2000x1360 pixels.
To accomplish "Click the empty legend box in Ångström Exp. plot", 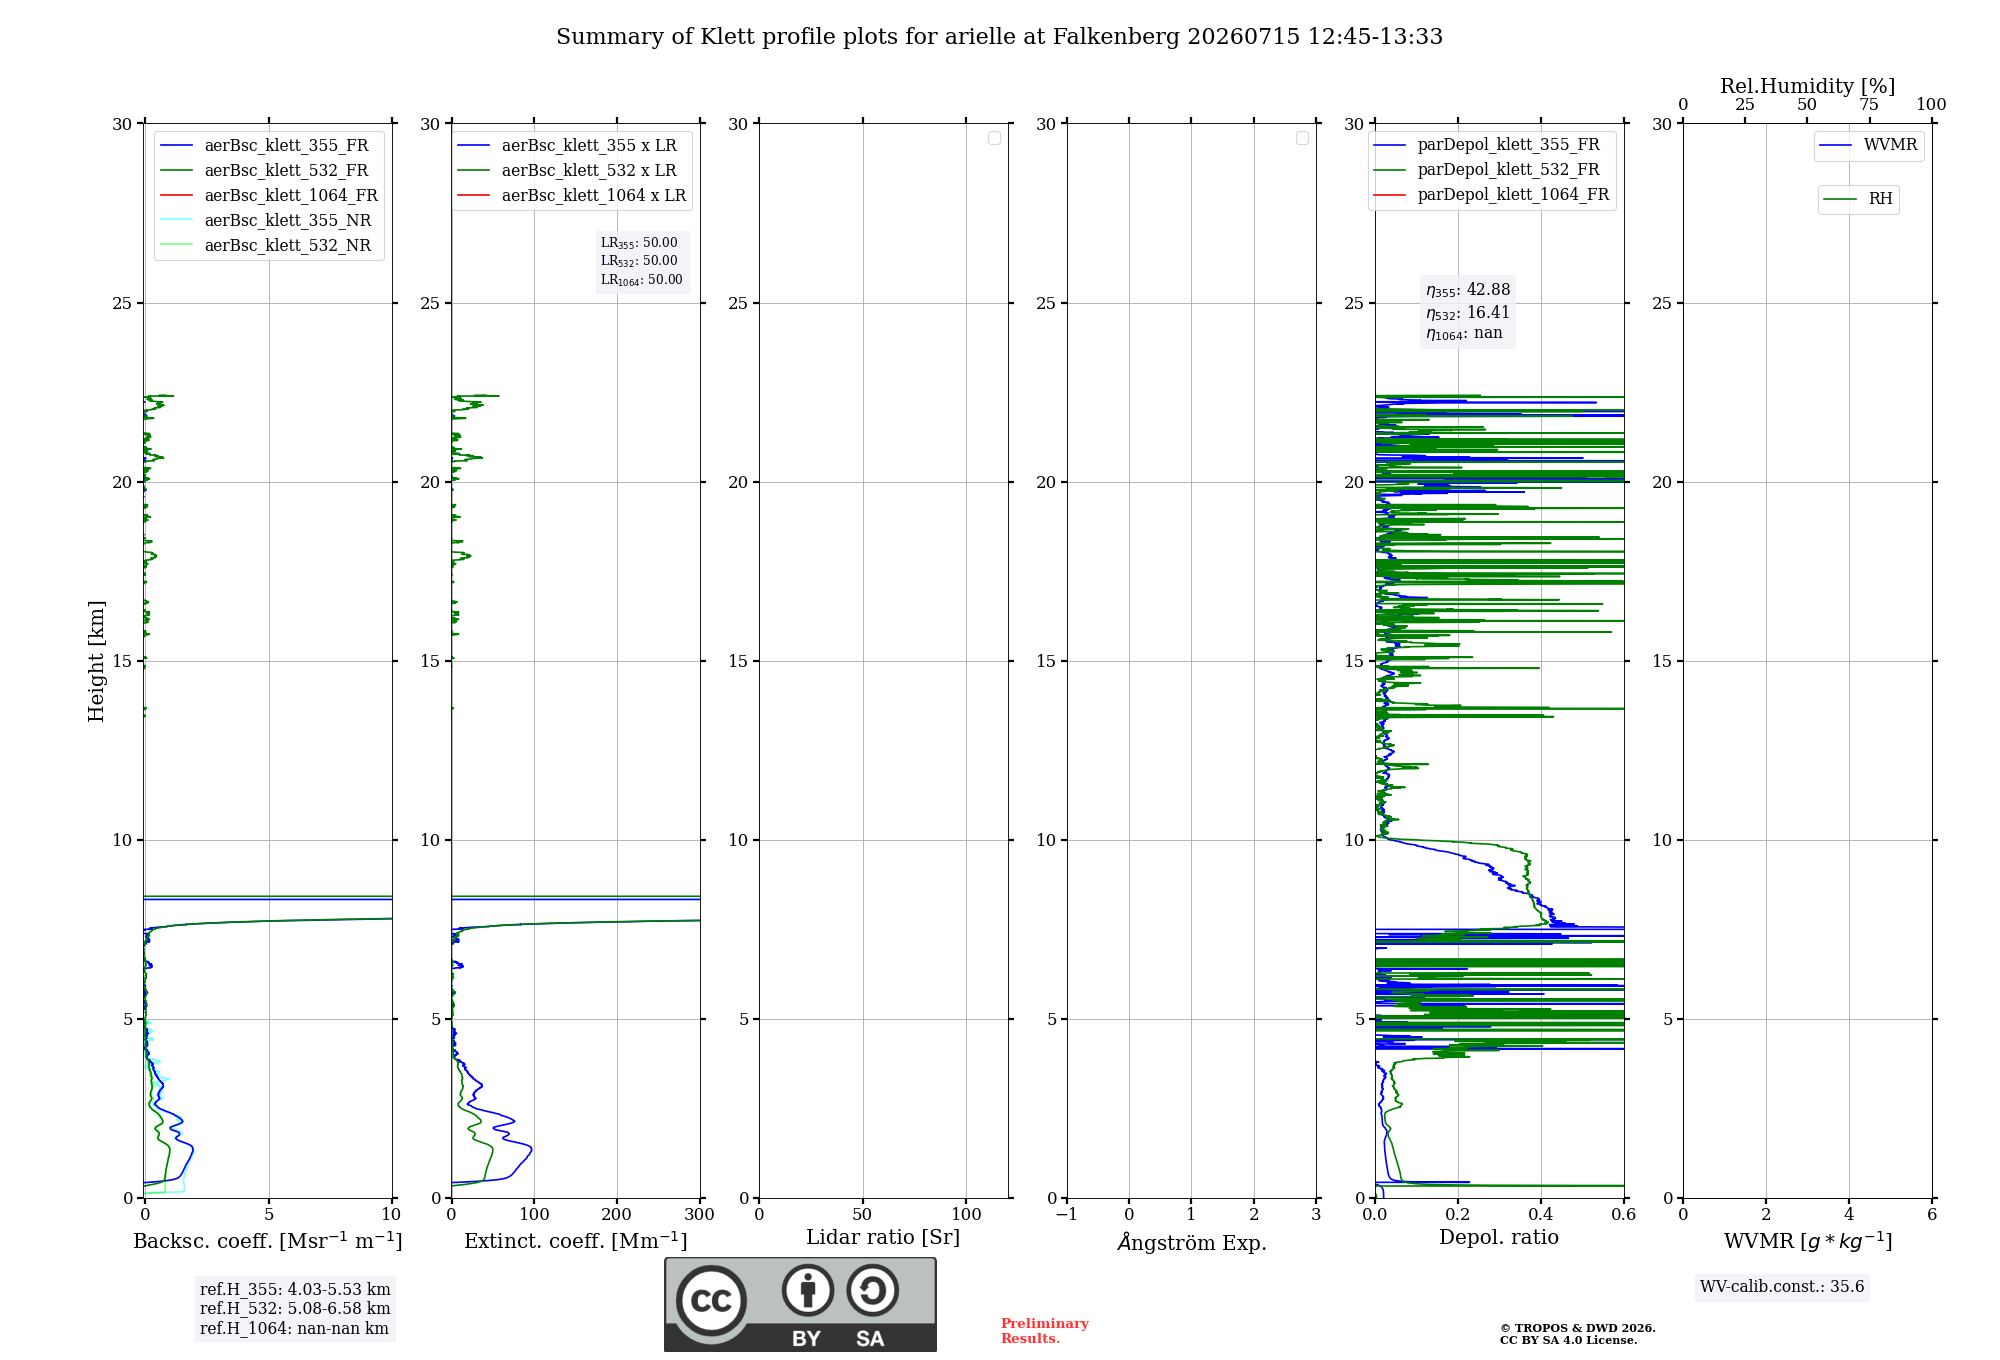I will pos(1302,138).
